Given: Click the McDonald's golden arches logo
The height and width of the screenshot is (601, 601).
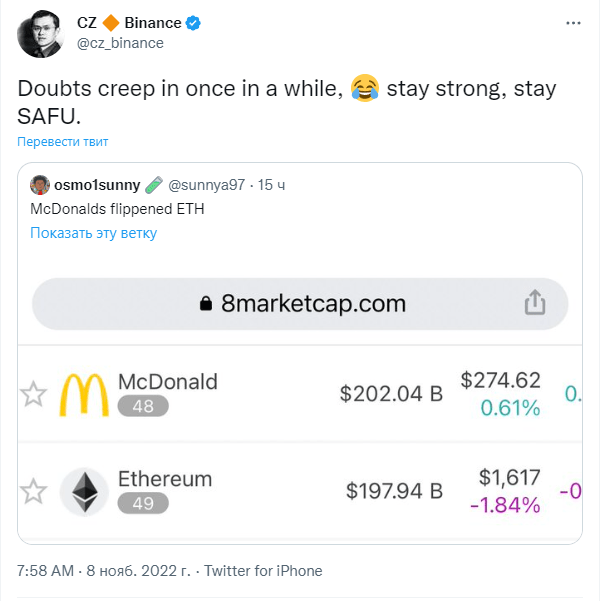Looking at the screenshot, I should click(x=84, y=394).
